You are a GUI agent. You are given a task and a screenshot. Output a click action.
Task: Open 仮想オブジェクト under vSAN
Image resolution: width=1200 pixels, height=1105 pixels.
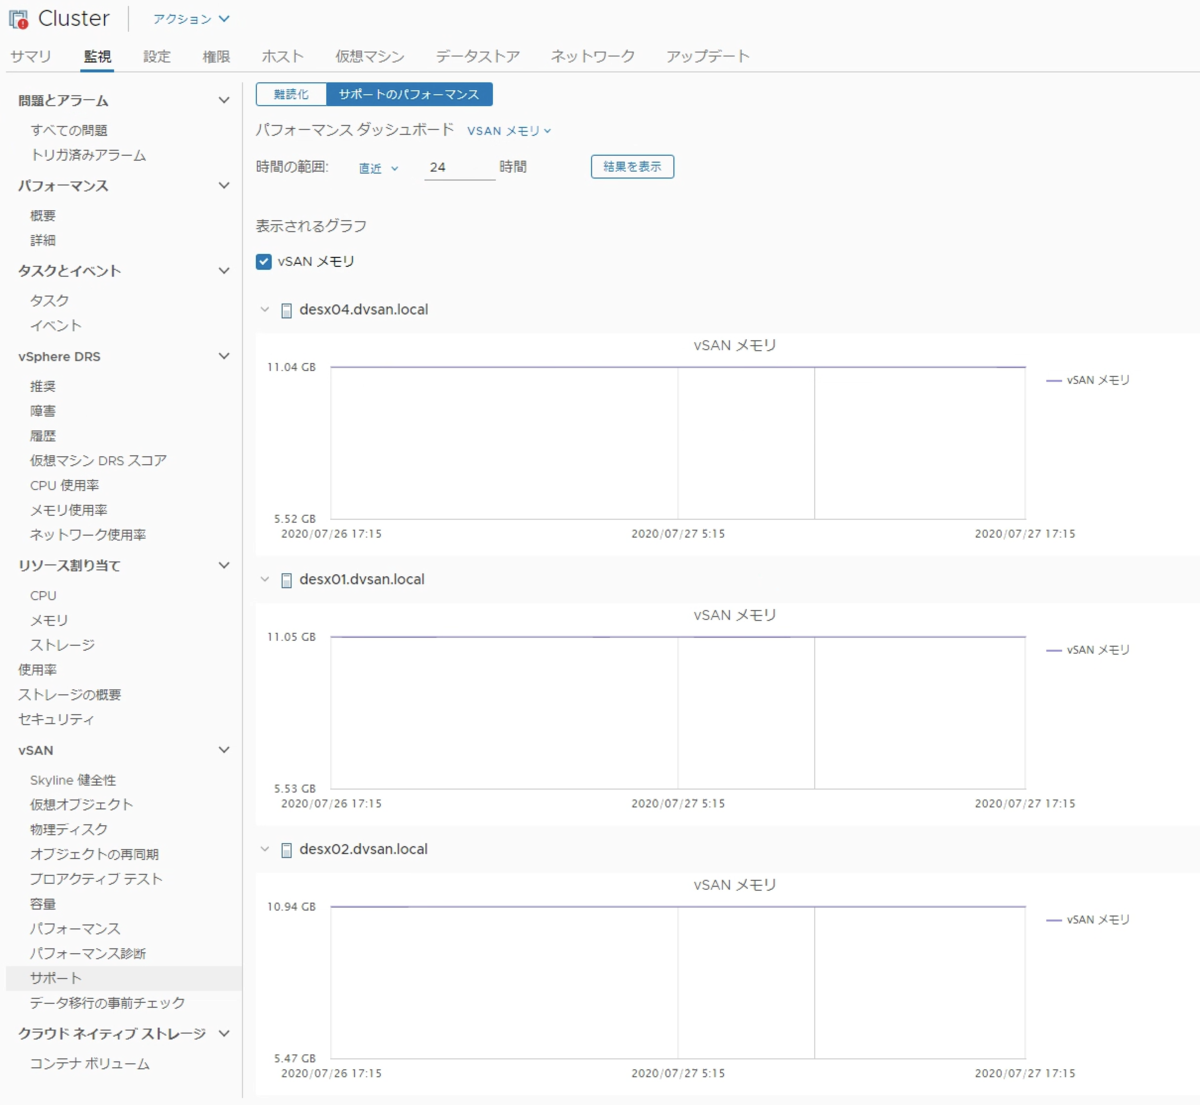click(x=81, y=804)
